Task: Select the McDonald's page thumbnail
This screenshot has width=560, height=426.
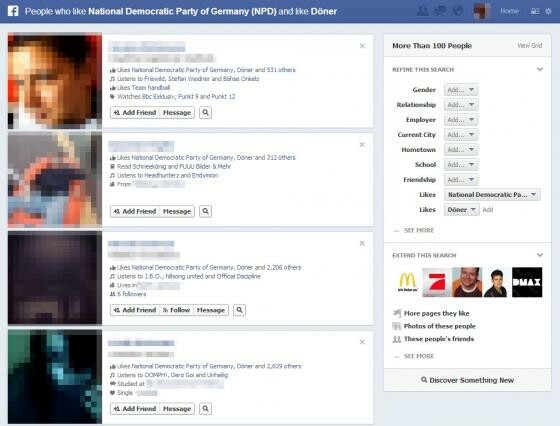Action: coord(407,282)
